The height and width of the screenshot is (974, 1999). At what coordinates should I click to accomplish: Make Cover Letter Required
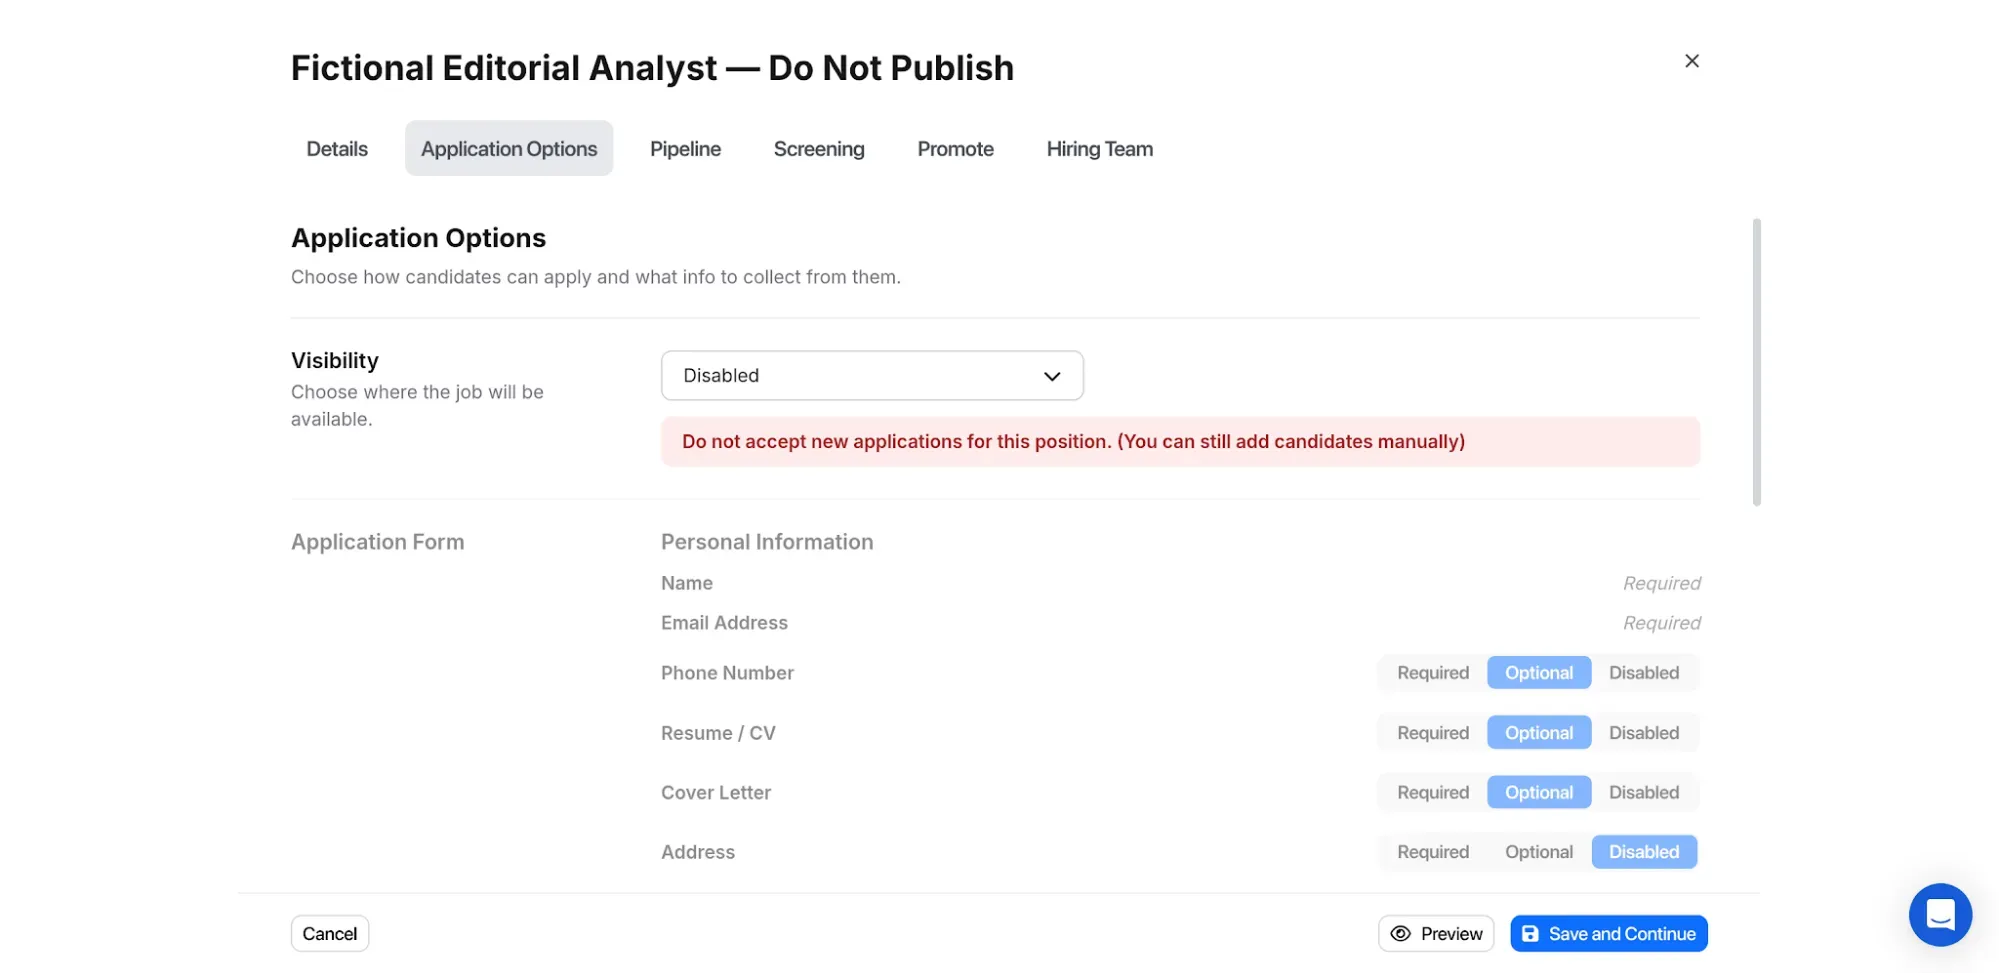[x=1432, y=792]
